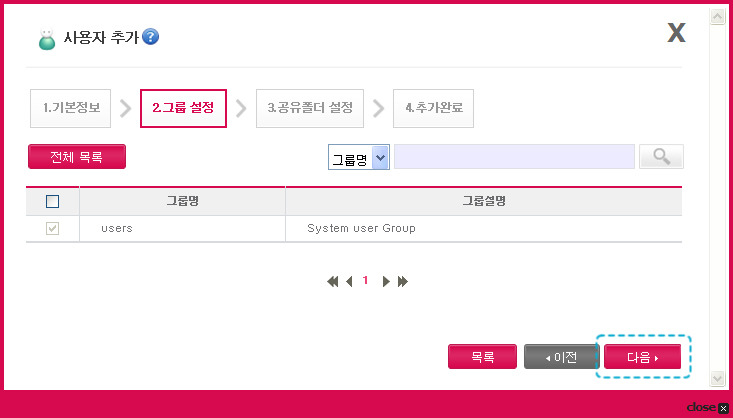
Task: Click the 이전 previous button
Action: point(561,357)
